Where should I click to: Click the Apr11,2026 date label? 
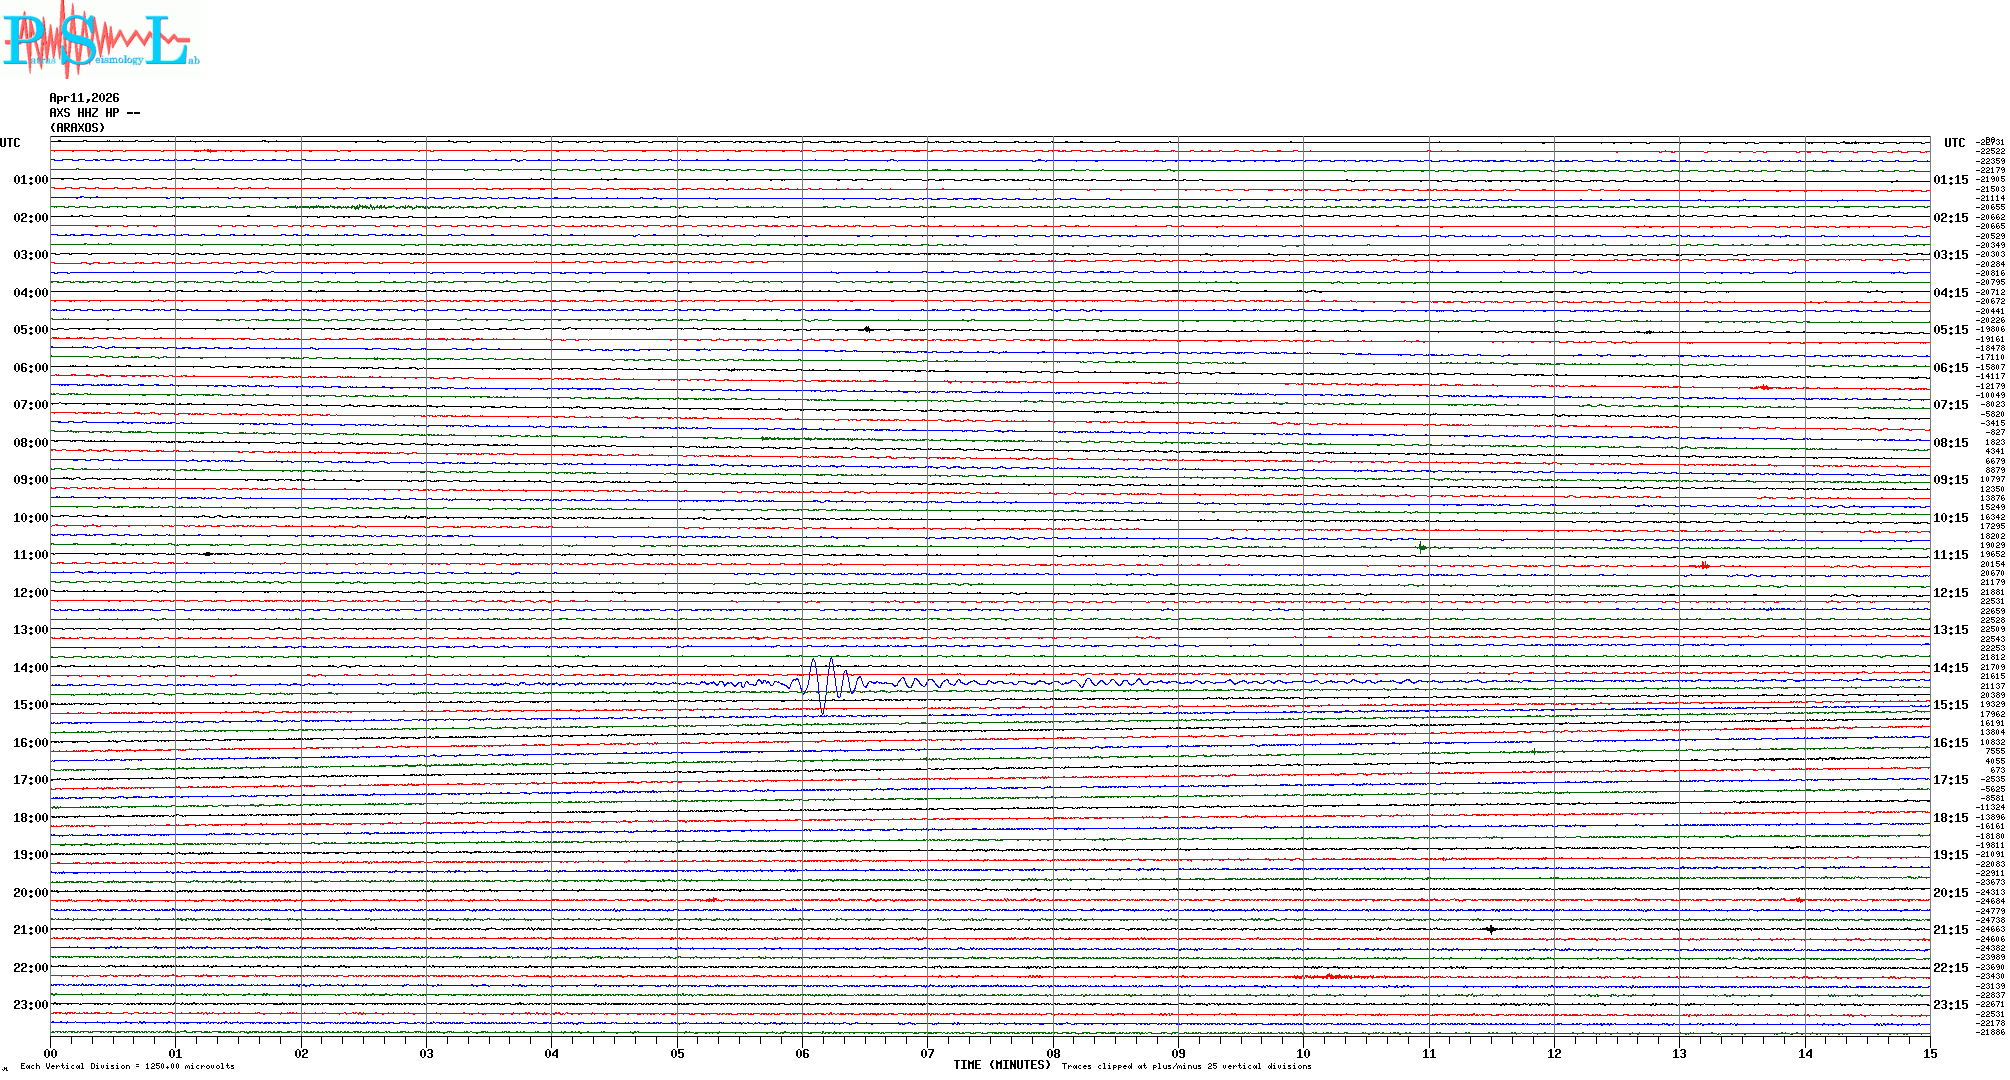tap(84, 98)
